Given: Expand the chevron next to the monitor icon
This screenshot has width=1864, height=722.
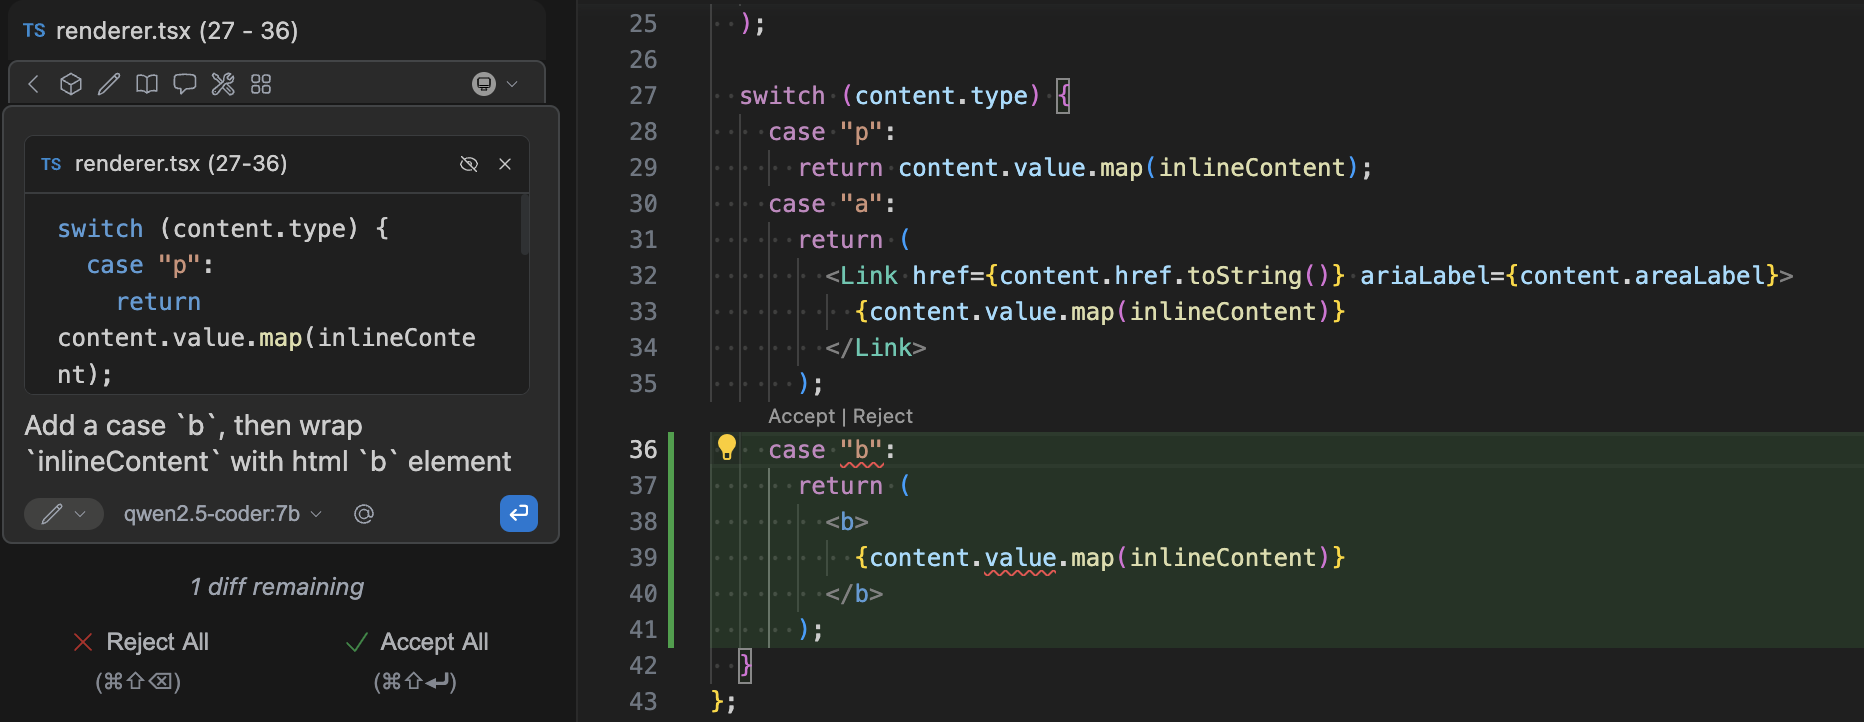Looking at the screenshot, I should click(512, 84).
